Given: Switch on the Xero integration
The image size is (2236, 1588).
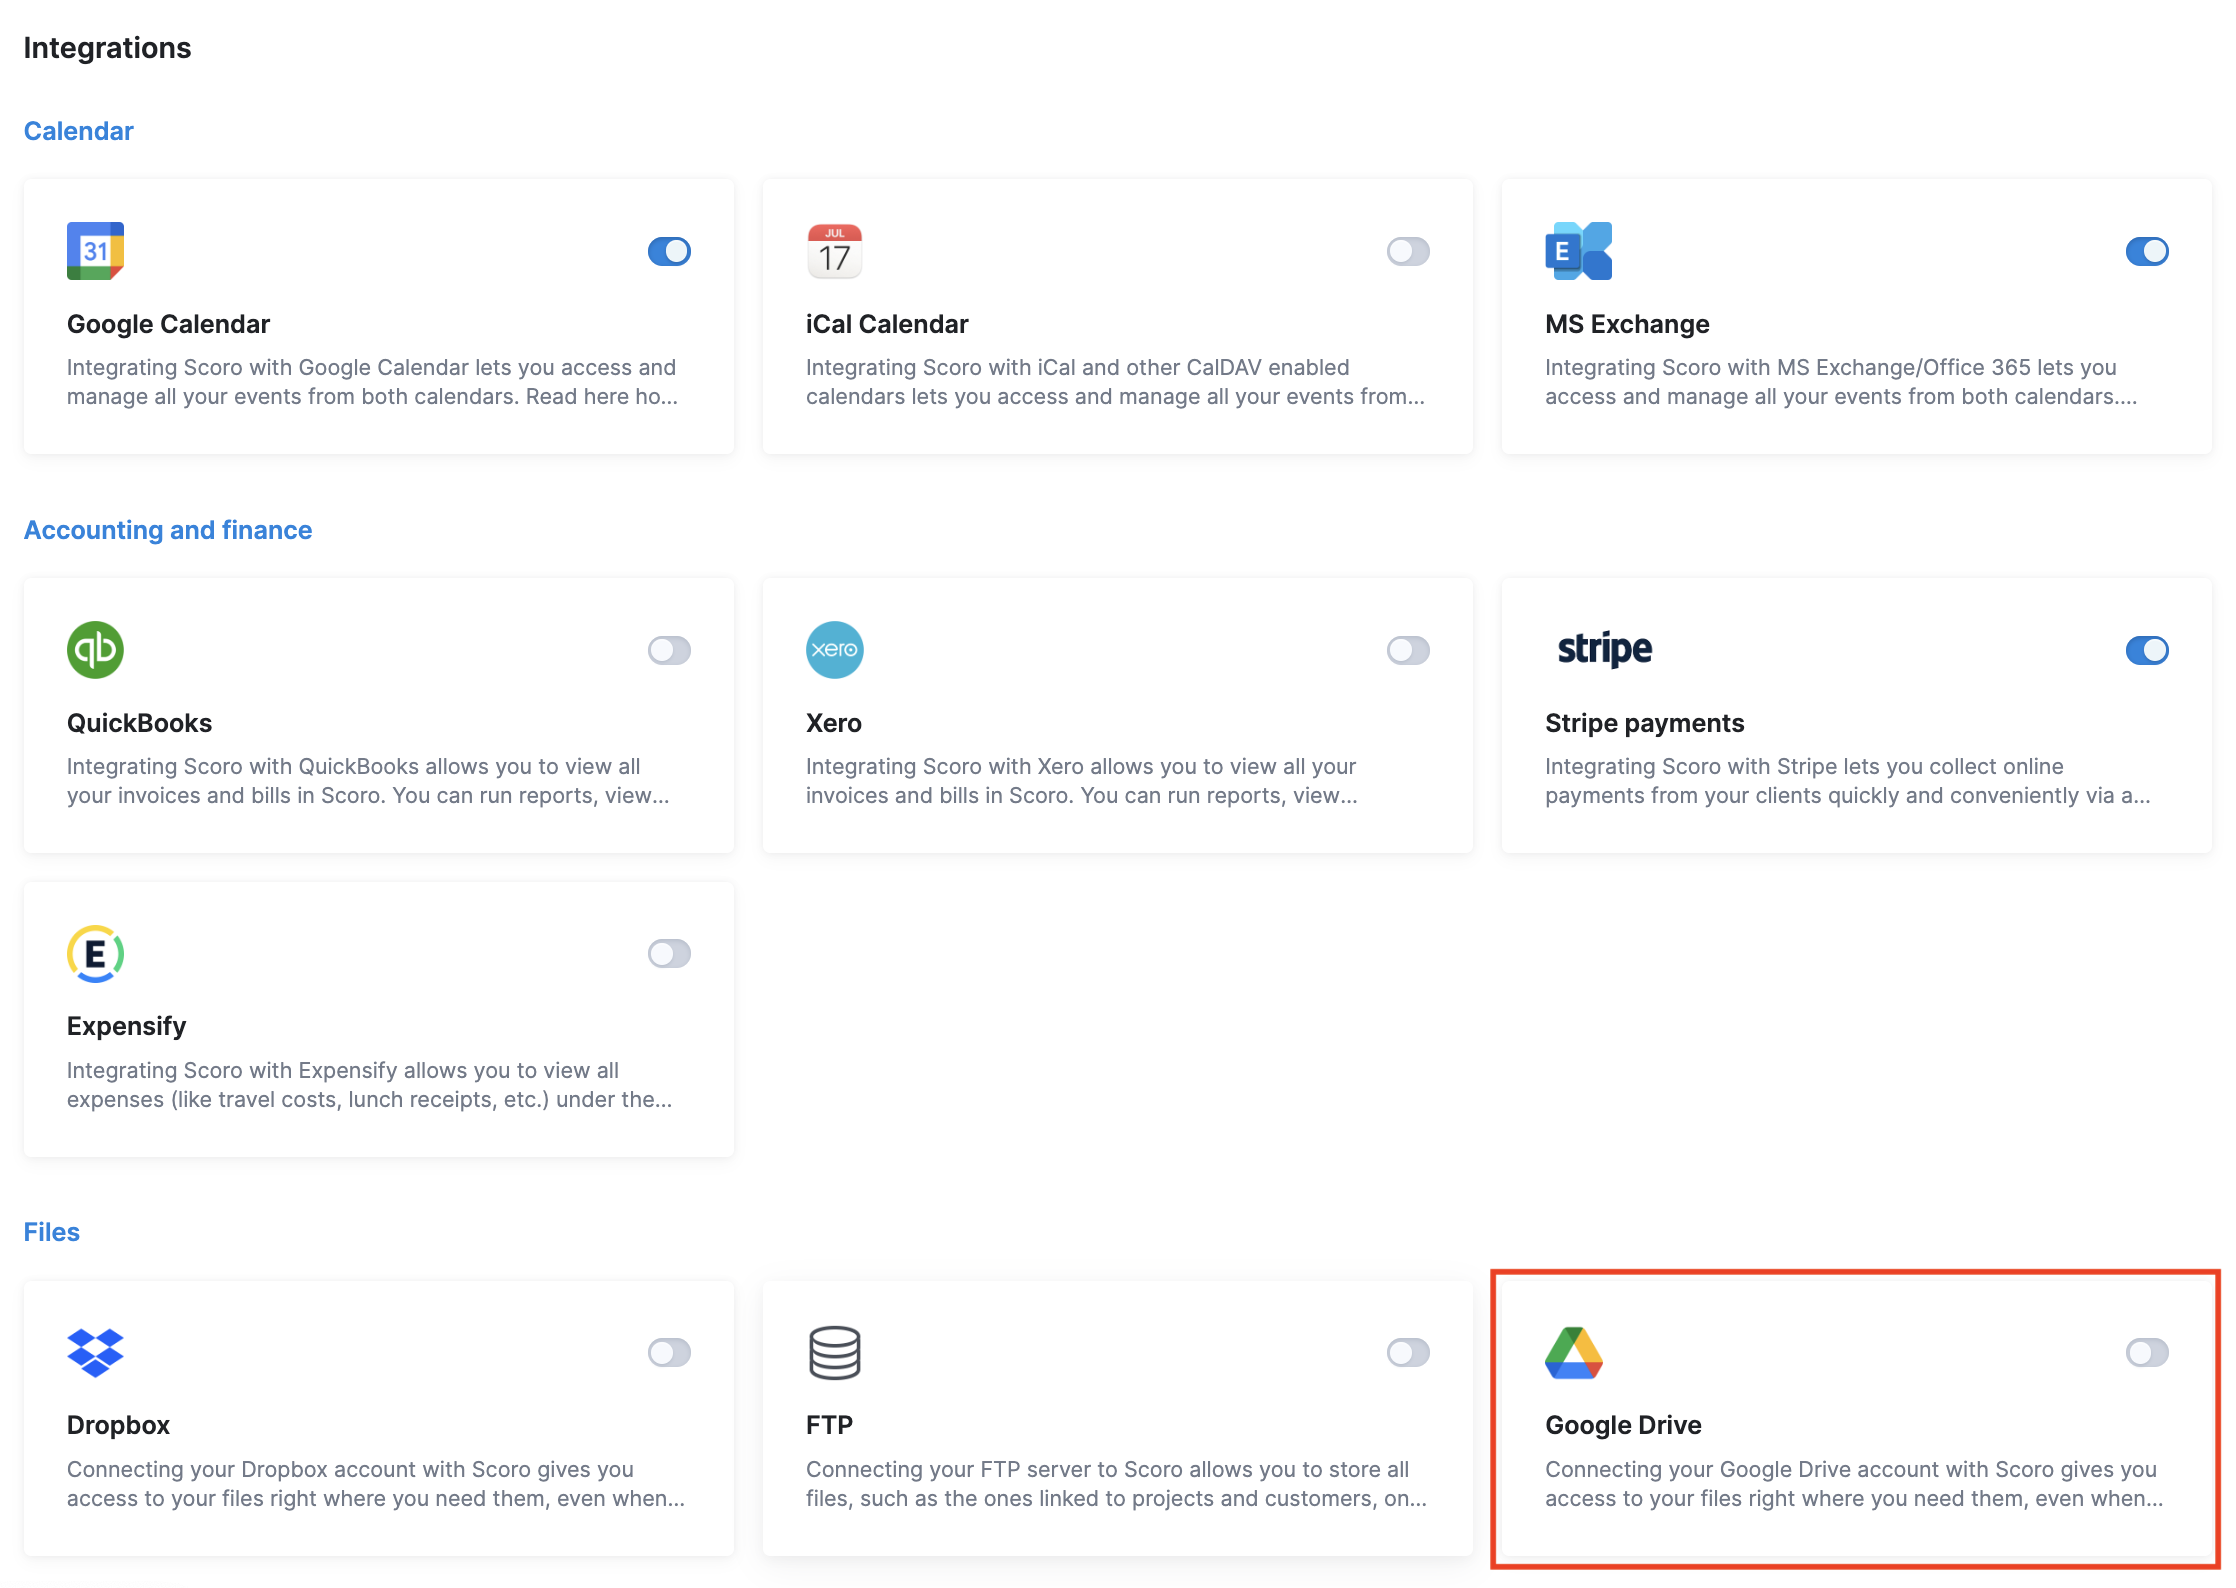Looking at the screenshot, I should coord(1408,650).
